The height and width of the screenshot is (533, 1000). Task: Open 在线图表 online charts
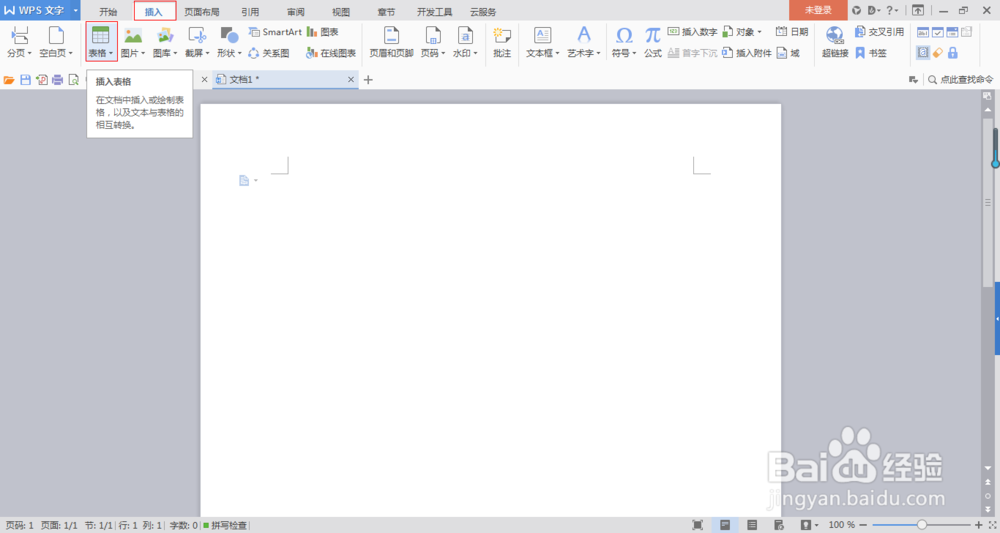331,54
